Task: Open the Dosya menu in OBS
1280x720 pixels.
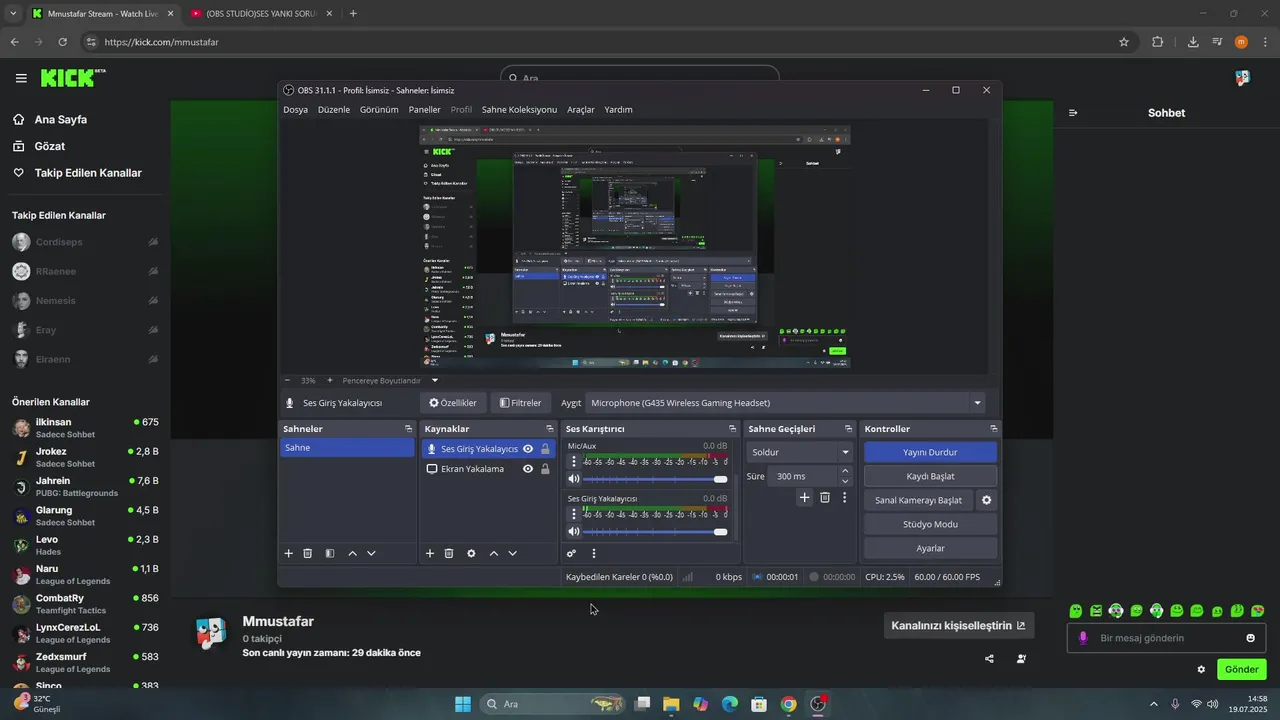Action: 295,110
